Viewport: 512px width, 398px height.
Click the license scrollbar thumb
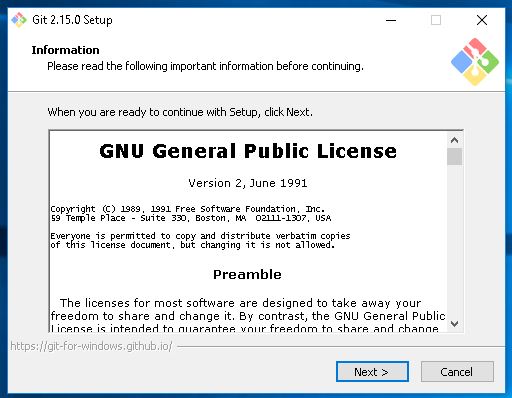(454, 157)
